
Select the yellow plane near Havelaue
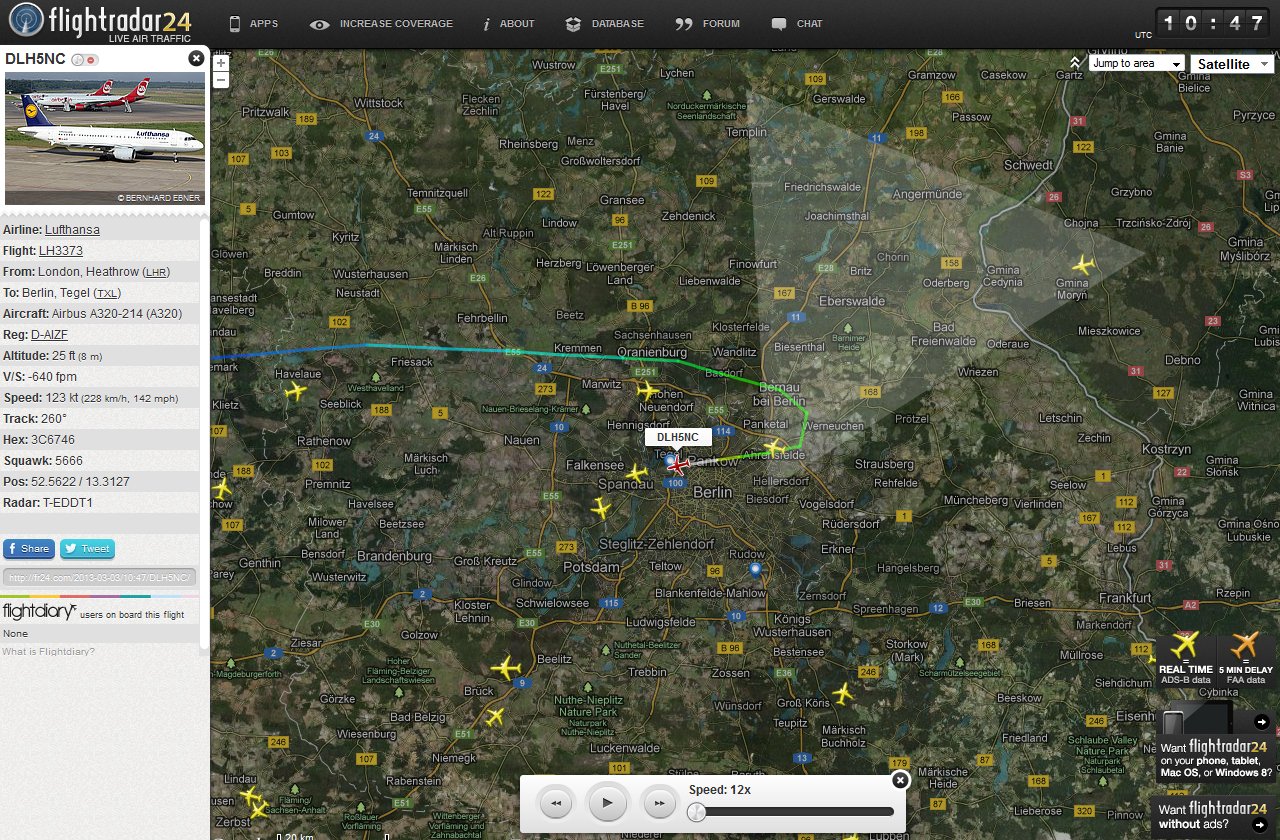point(295,391)
